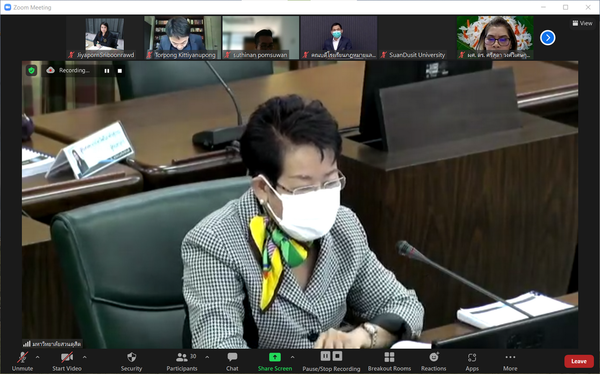Open the Security shield options
This screenshot has width=600, height=374.
(x=131, y=362)
